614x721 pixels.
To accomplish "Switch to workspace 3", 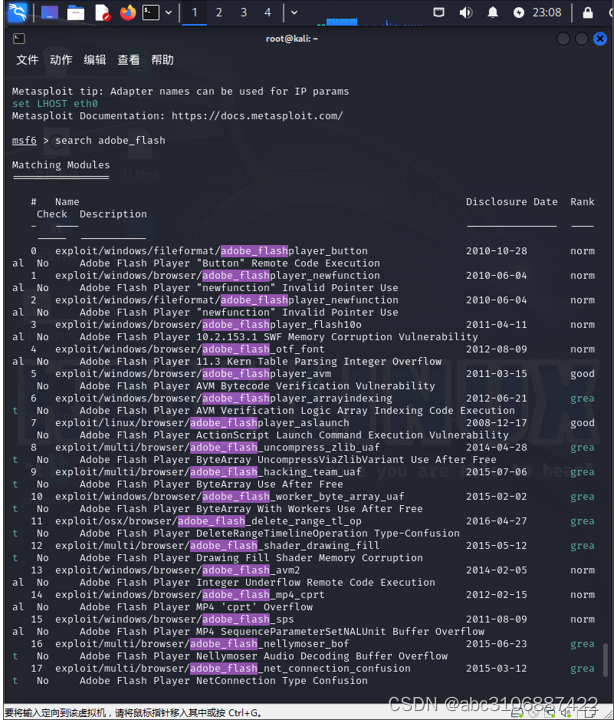I will [243, 12].
